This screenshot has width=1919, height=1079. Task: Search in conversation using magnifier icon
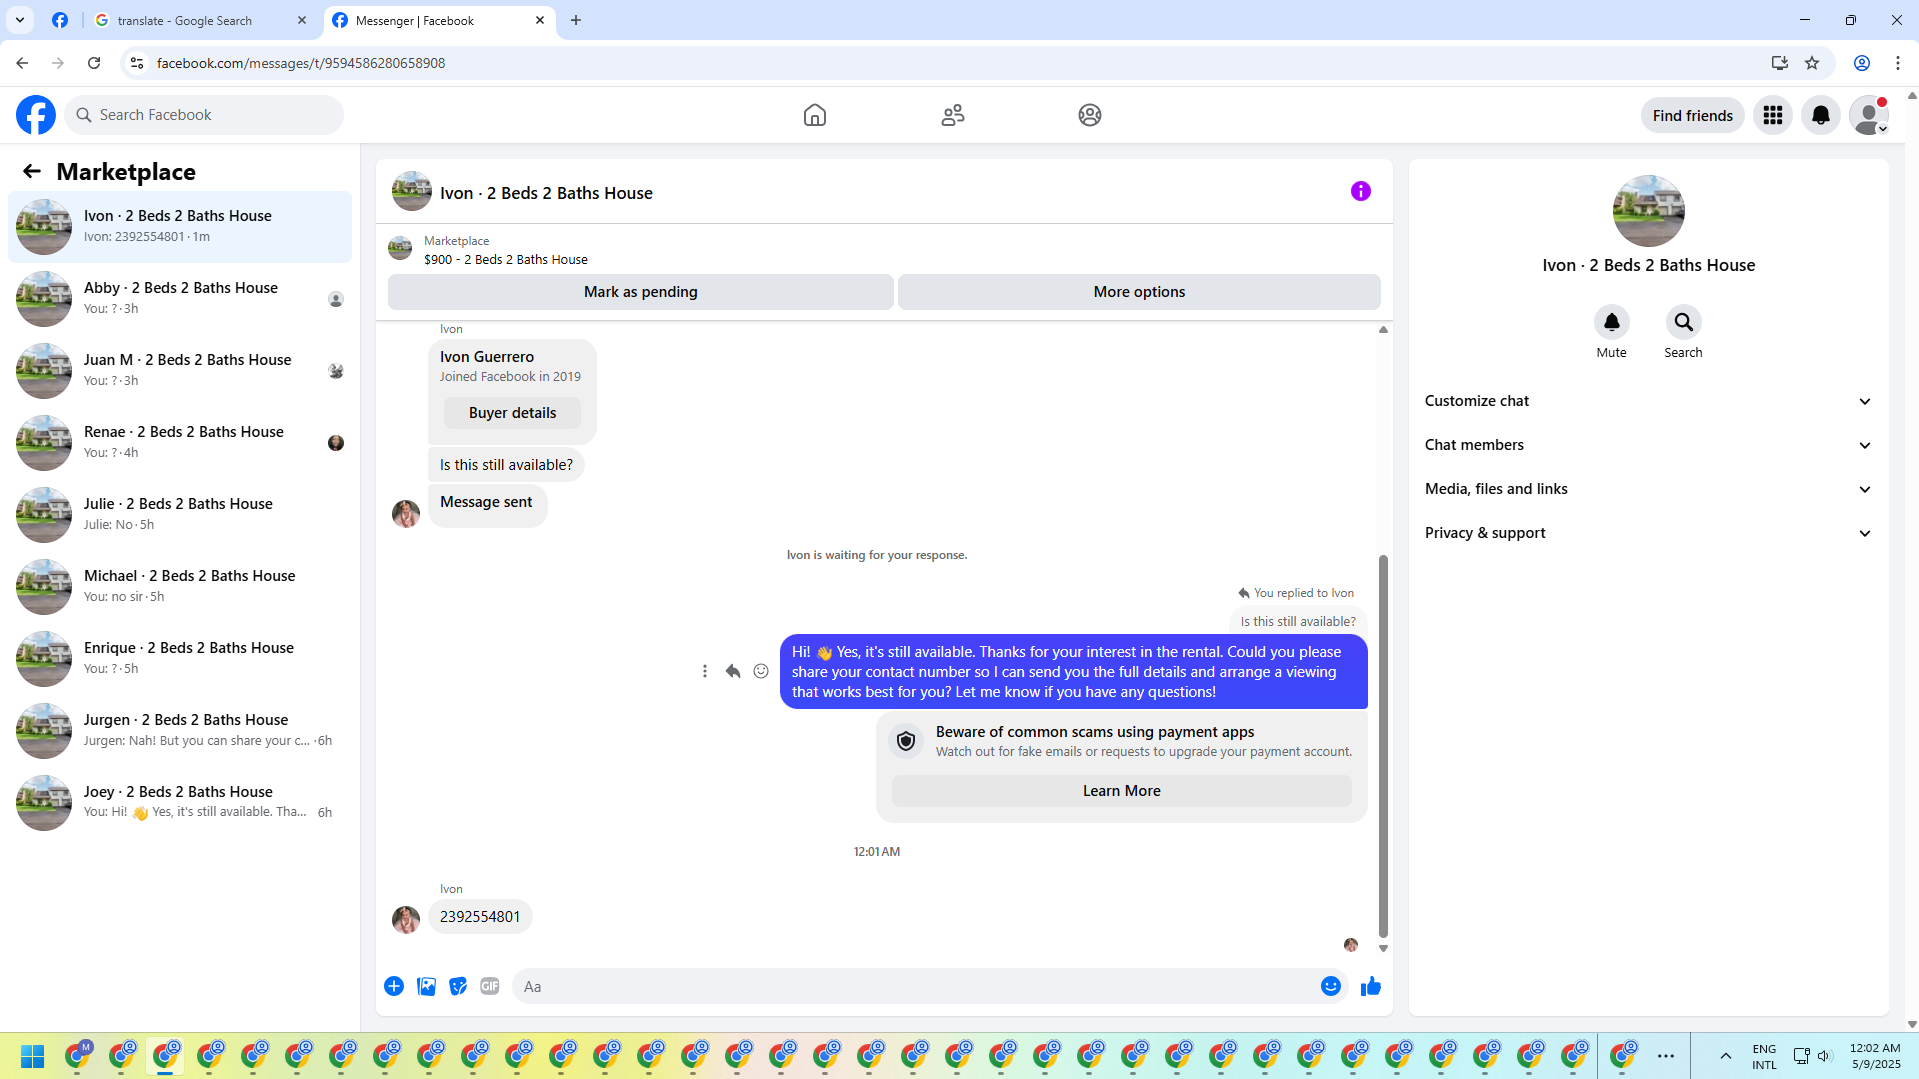coord(1684,322)
